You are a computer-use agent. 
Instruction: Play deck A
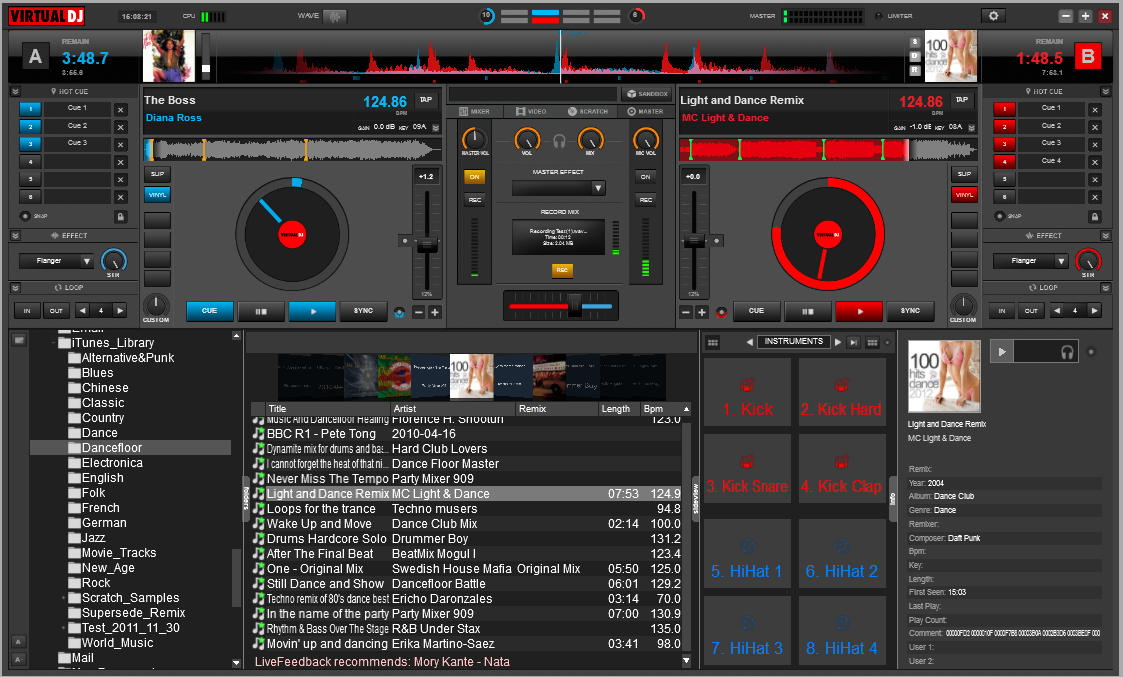tap(312, 311)
